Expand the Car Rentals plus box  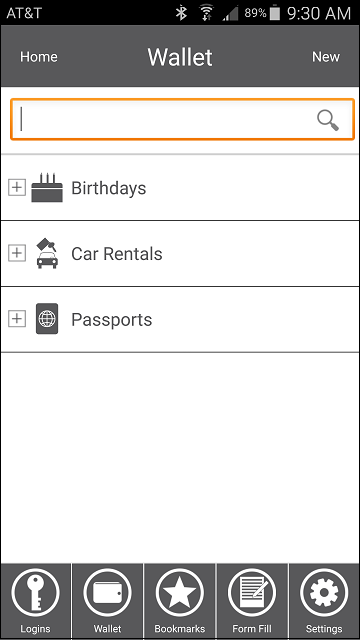17,253
